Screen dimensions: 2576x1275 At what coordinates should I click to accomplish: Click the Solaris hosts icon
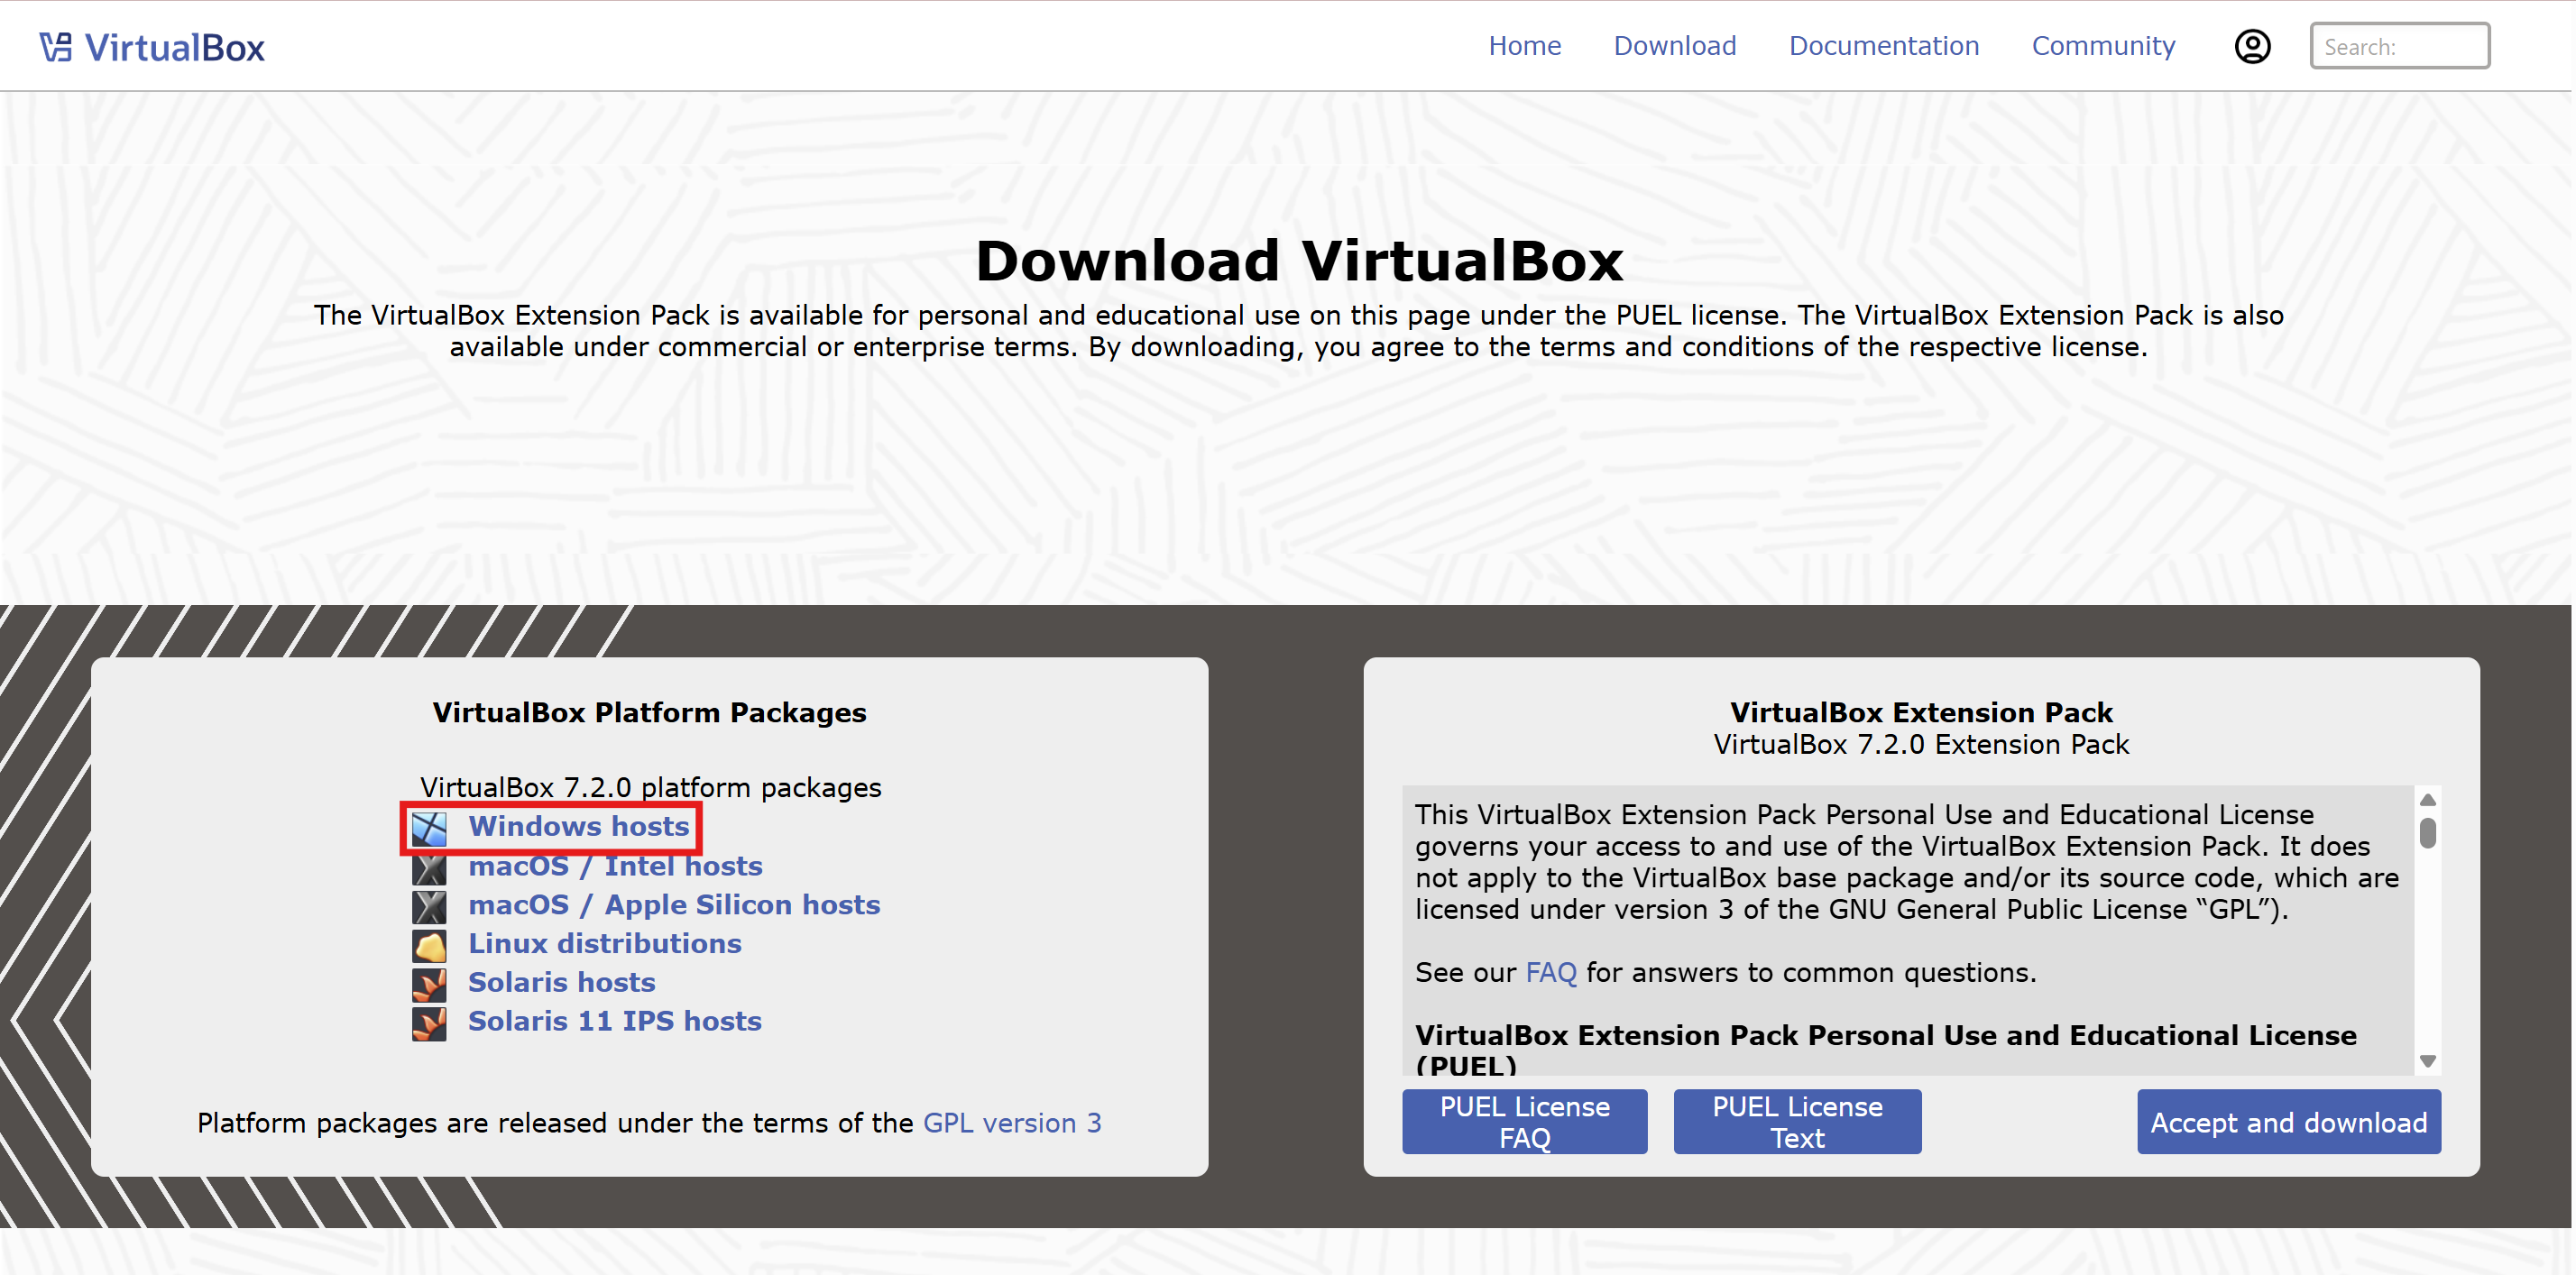(429, 984)
